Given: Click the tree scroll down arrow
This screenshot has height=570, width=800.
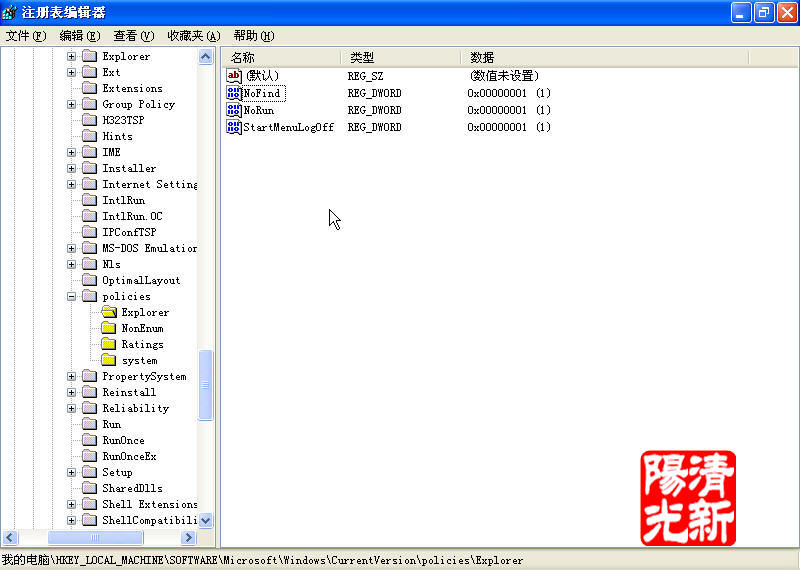Looking at the screenshot, I should click(x=206, y=521).
